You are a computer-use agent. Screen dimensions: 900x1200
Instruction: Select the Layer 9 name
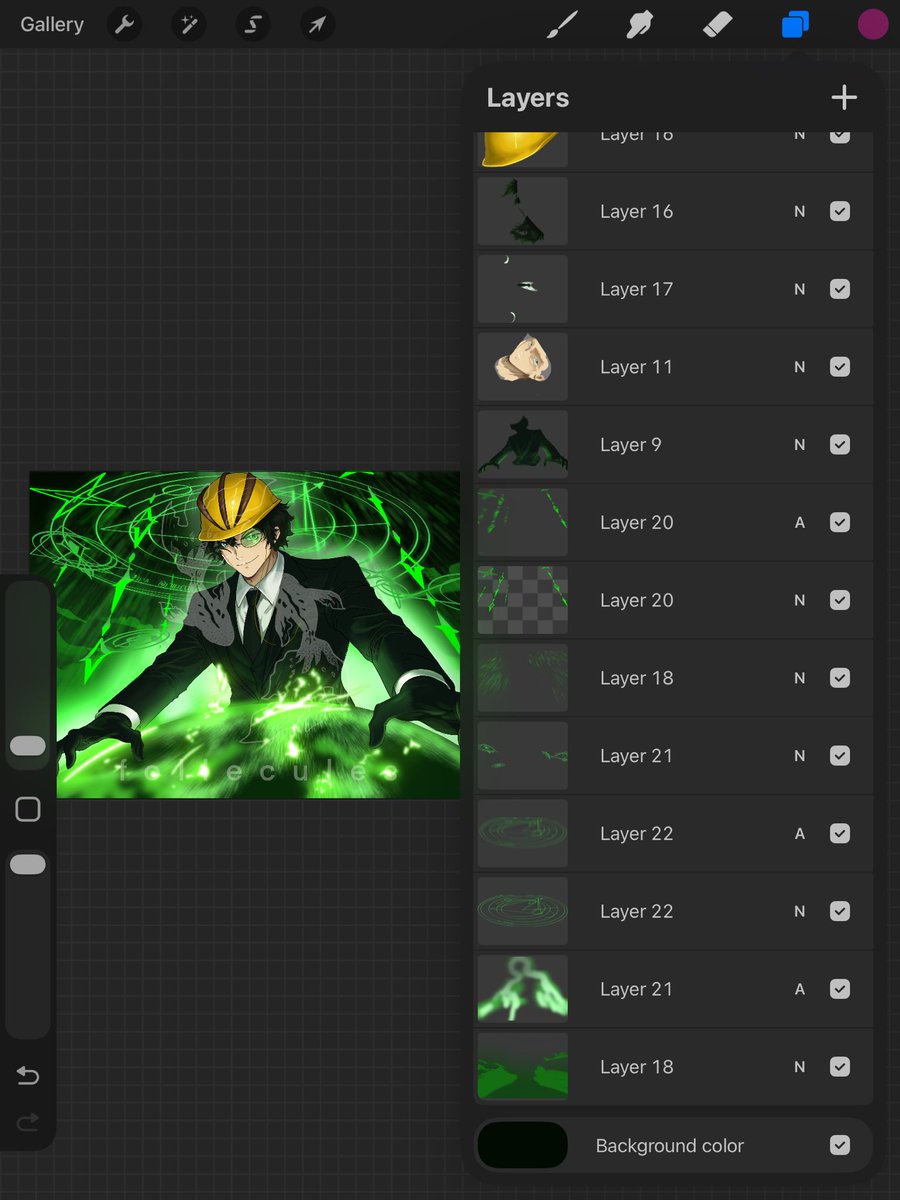[x=630, y=445]
